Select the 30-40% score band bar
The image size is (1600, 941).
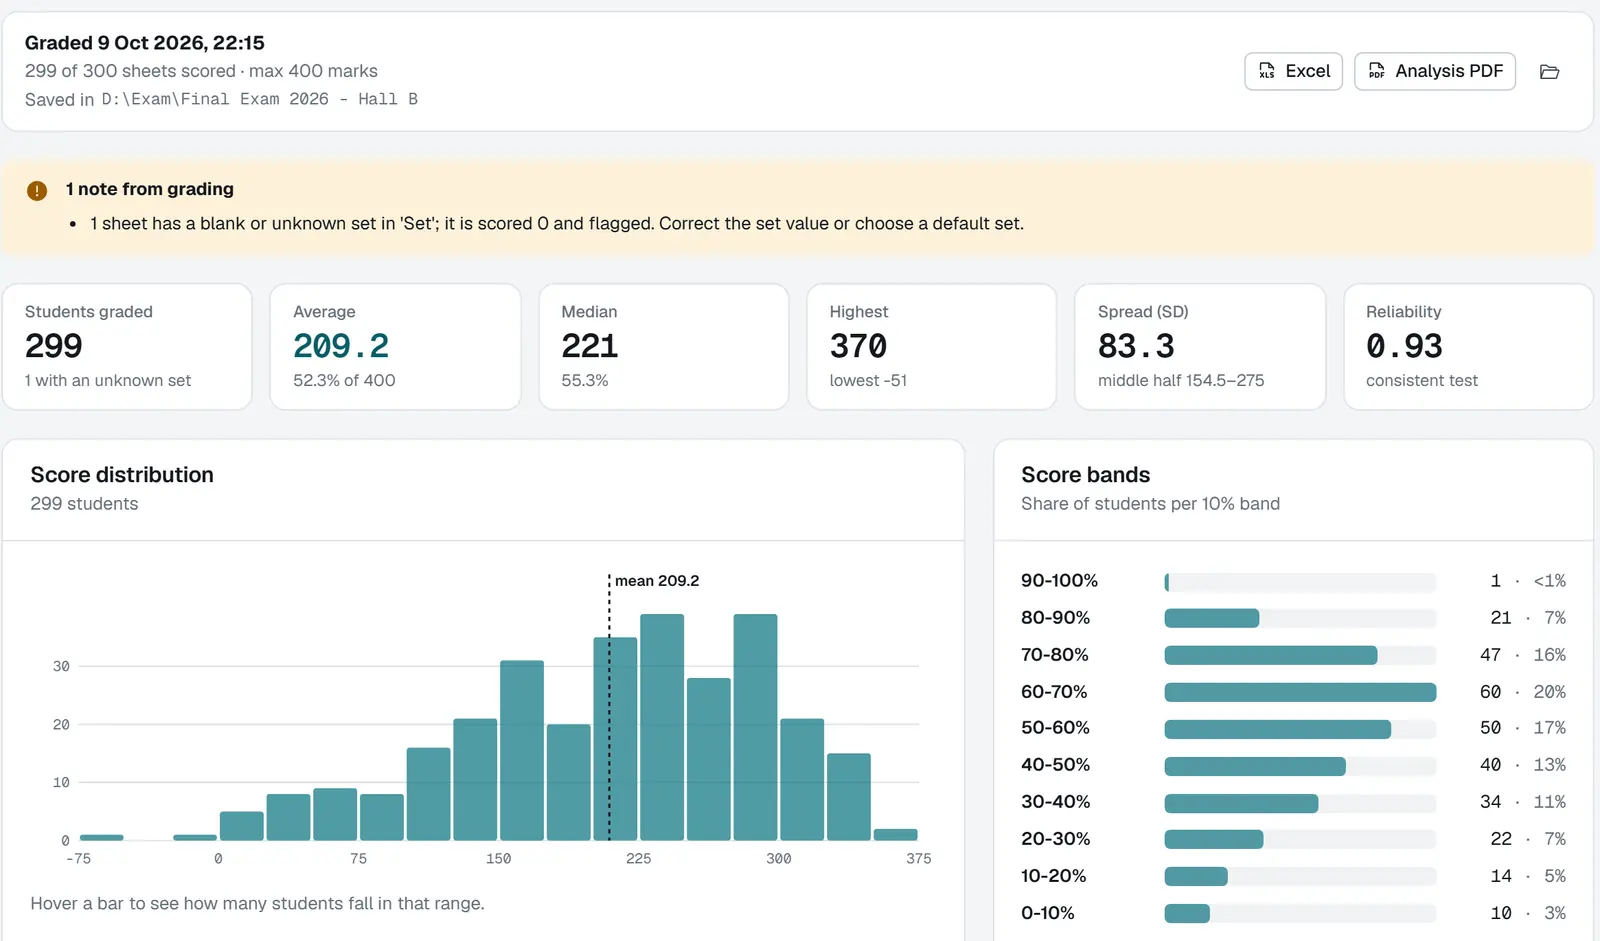tap(1300, 803)
